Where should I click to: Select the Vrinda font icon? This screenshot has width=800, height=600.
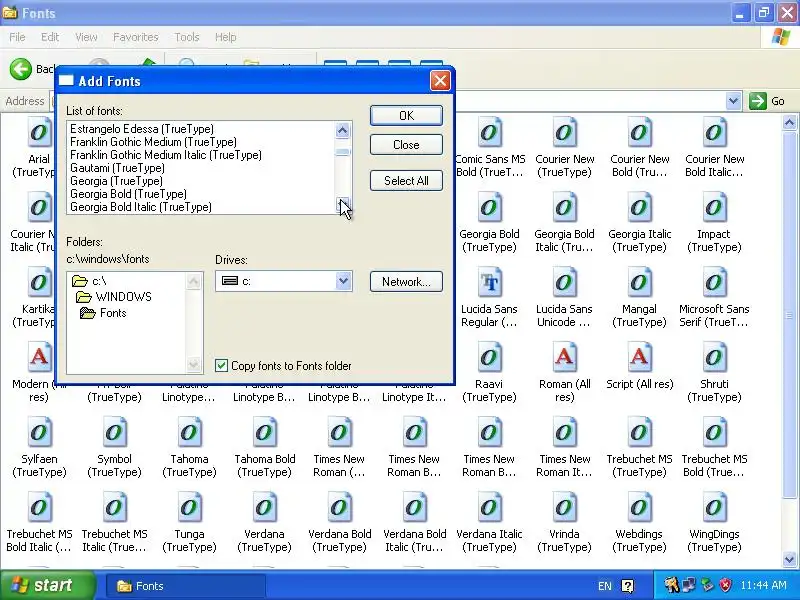[x=564, y=508]
